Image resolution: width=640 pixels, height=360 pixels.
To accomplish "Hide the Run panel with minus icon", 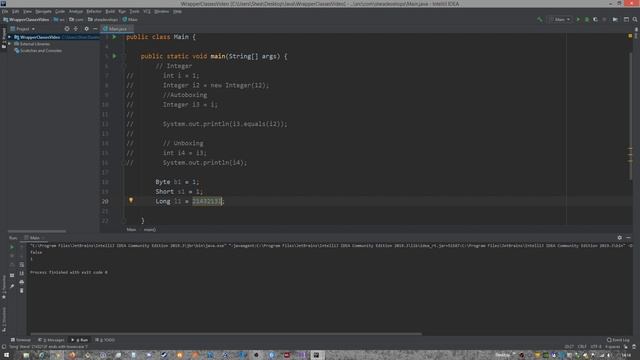I will [x=629, y=238].
